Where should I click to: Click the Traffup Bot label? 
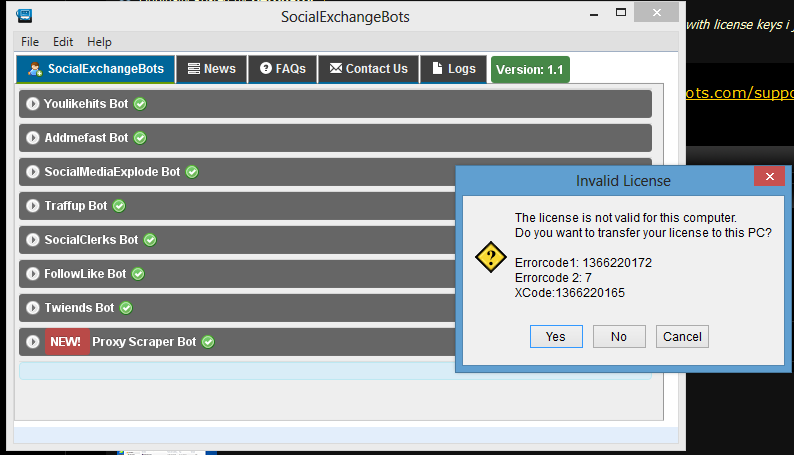75,205
